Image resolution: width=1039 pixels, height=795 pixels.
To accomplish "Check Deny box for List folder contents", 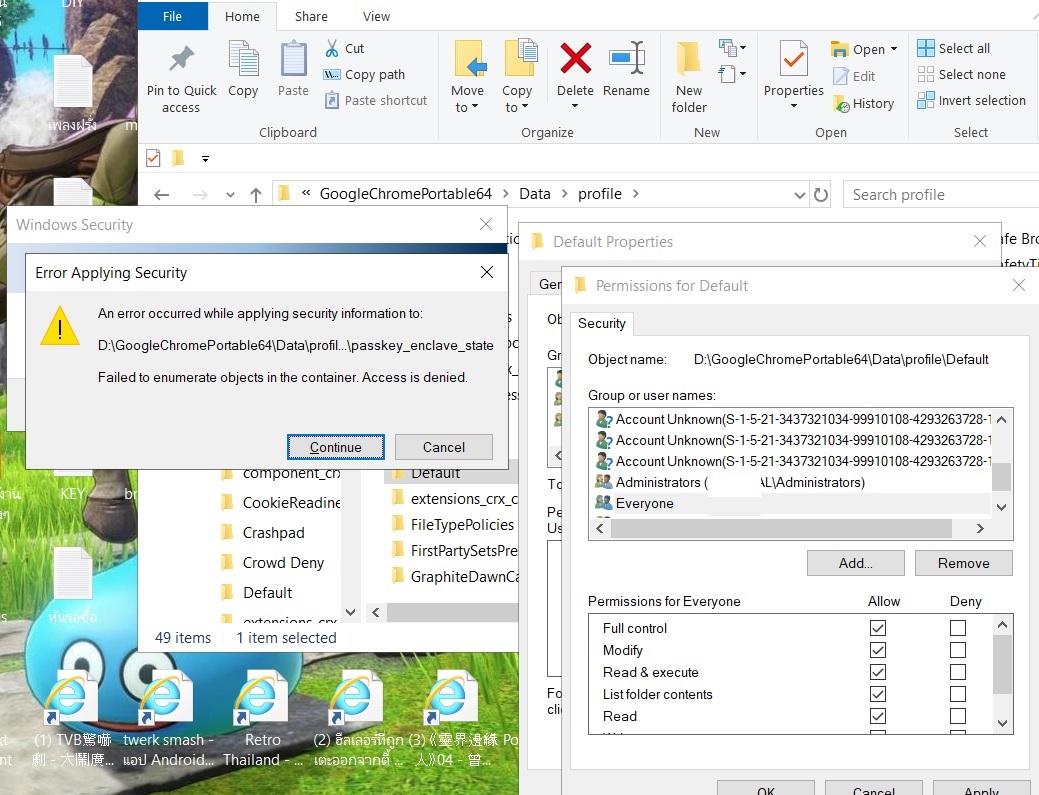I will (x=957, y=694).
